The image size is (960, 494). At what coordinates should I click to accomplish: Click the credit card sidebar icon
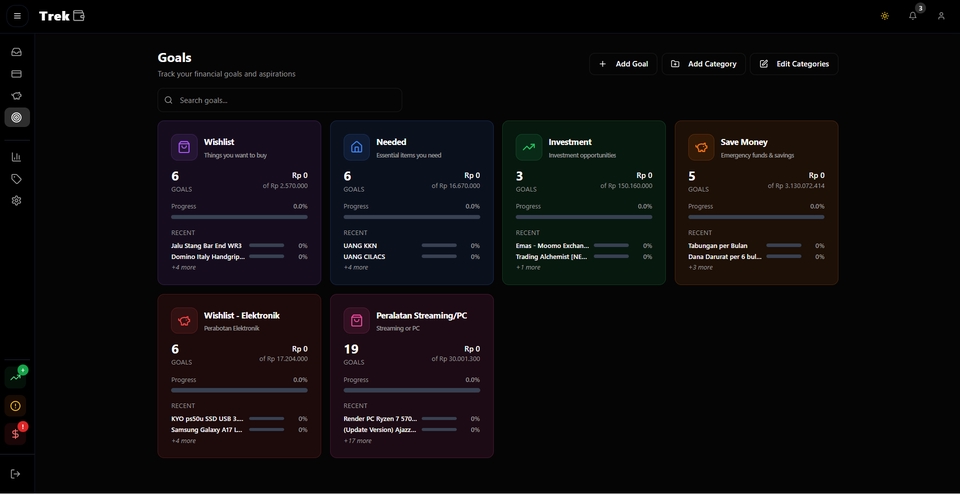(x=16, y=74)
